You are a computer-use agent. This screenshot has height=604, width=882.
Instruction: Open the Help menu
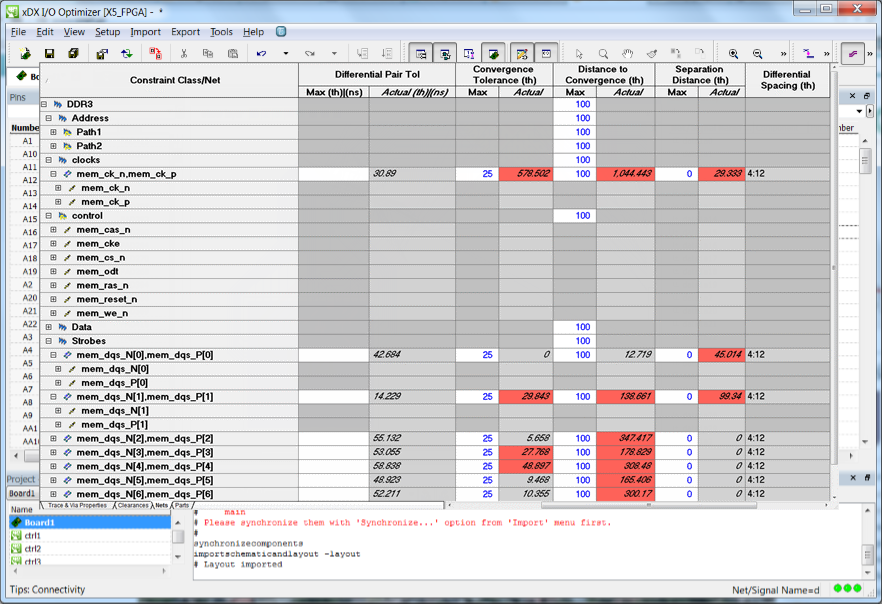(254, 32)
